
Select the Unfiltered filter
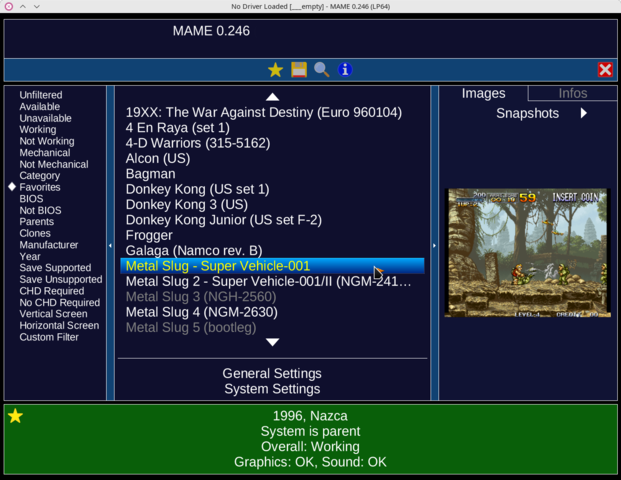point(41,95)
